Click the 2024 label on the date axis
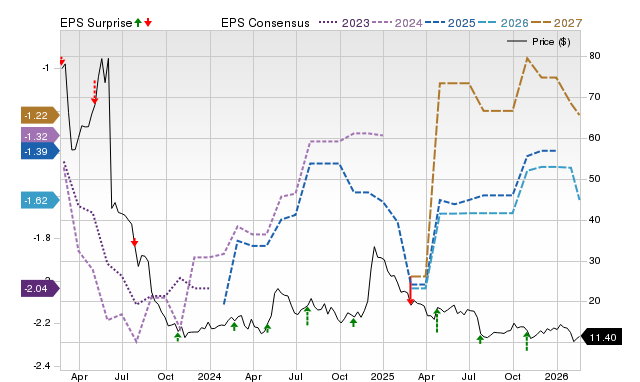Image resolution: width=640 pixels, height=382 pixels. point(209,376)
